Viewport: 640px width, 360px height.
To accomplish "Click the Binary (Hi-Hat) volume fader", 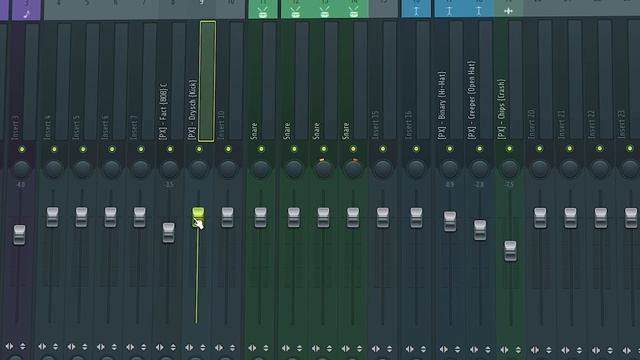I will click(450, 222).
